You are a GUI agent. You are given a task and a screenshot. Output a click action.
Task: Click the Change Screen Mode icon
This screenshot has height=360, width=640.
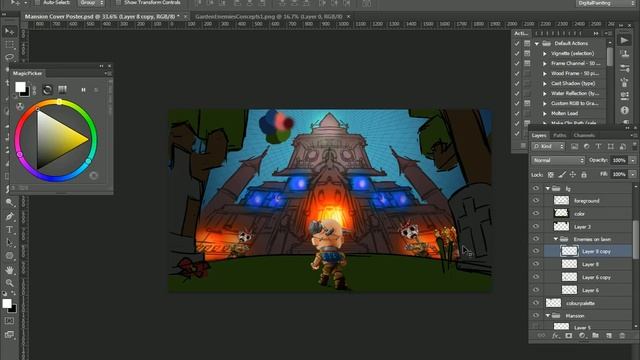click(x=9, y=335)
